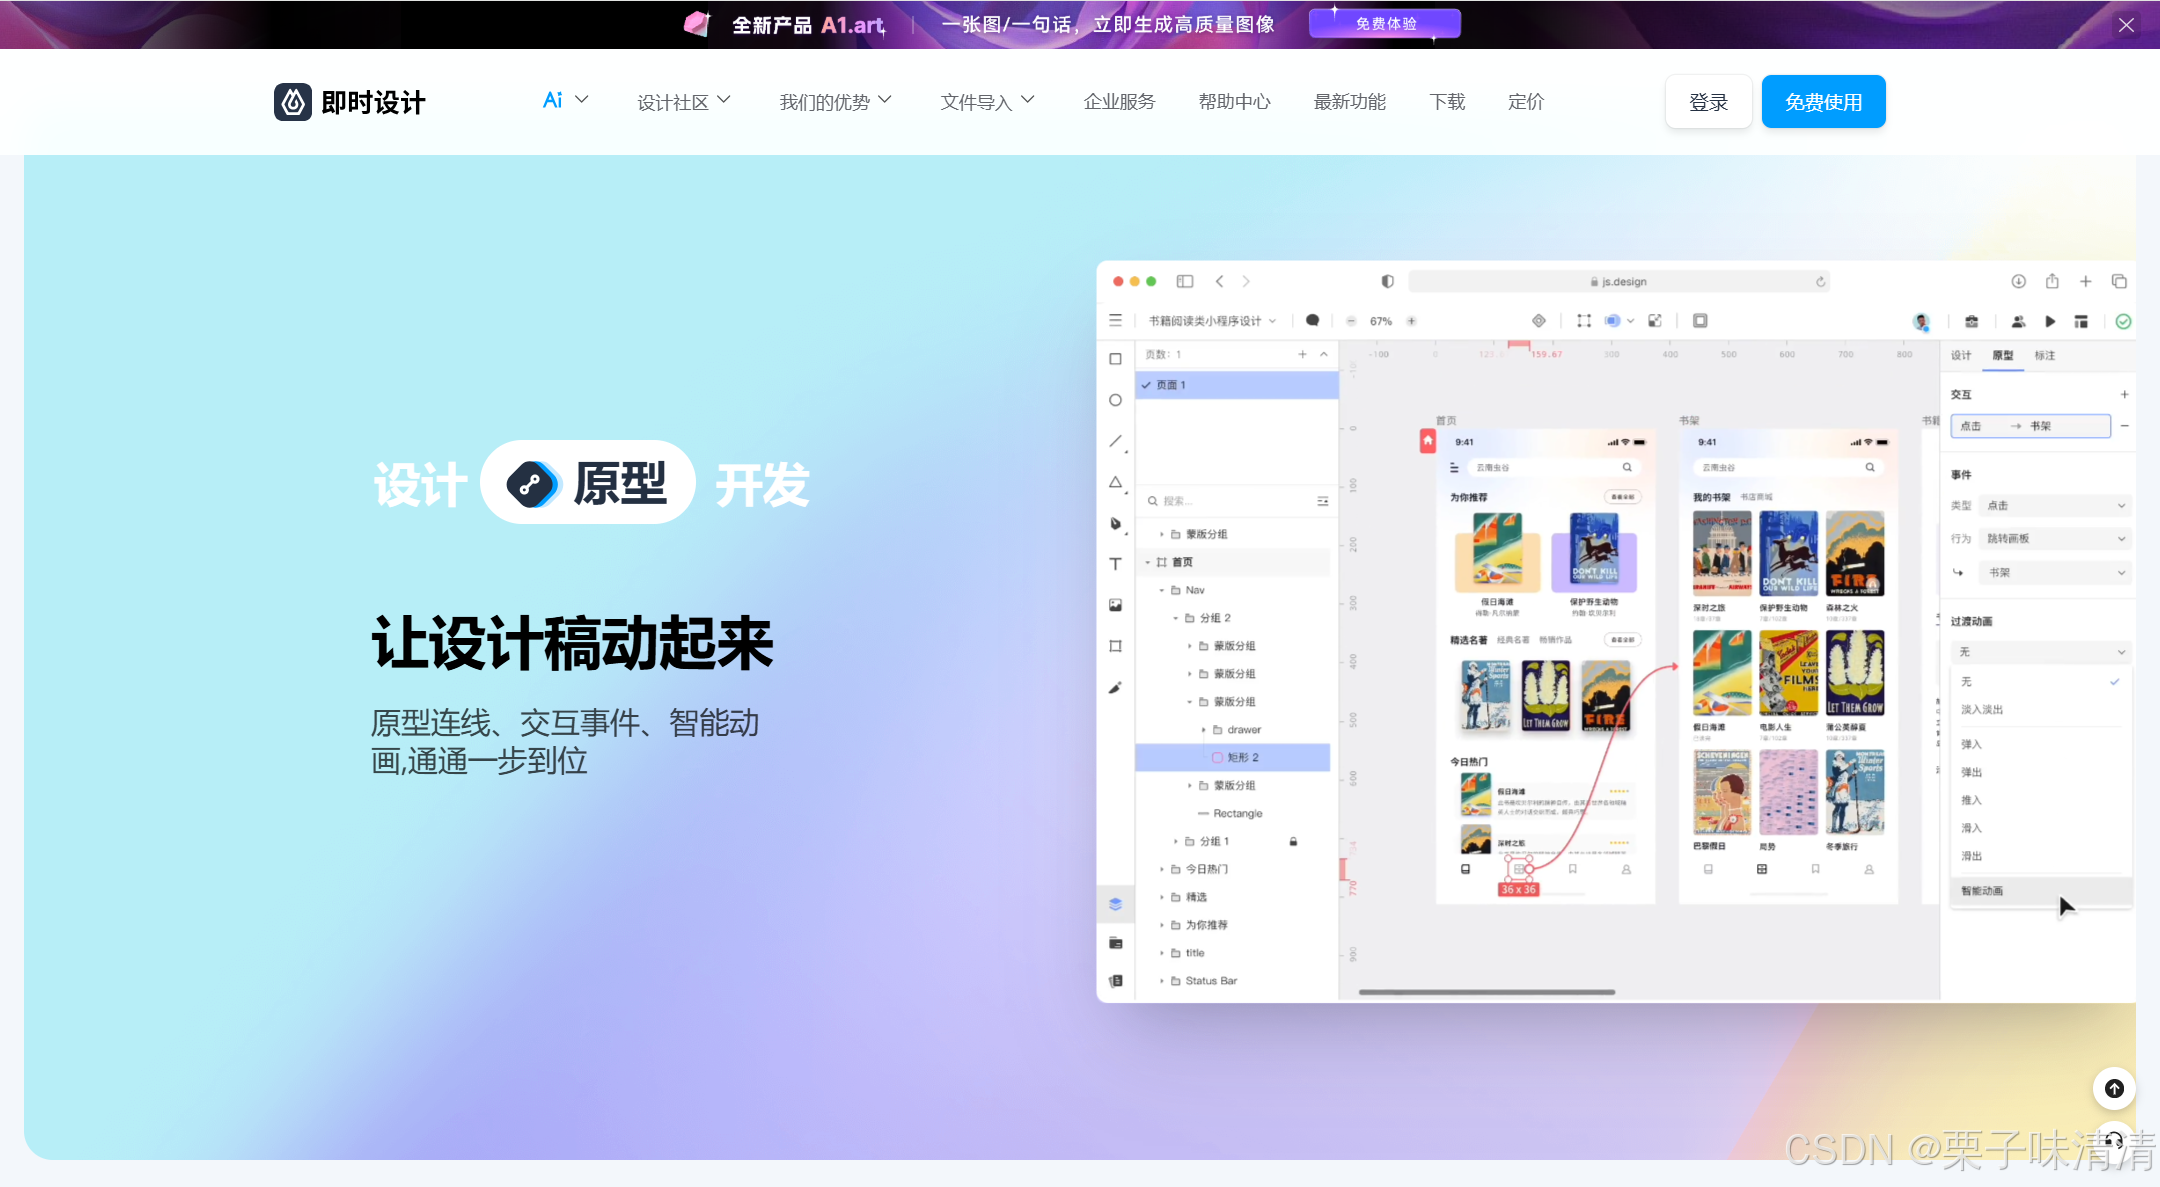Click the play prototype preview icon
Screen dimensions: 2160x1187
(2050, 321)
